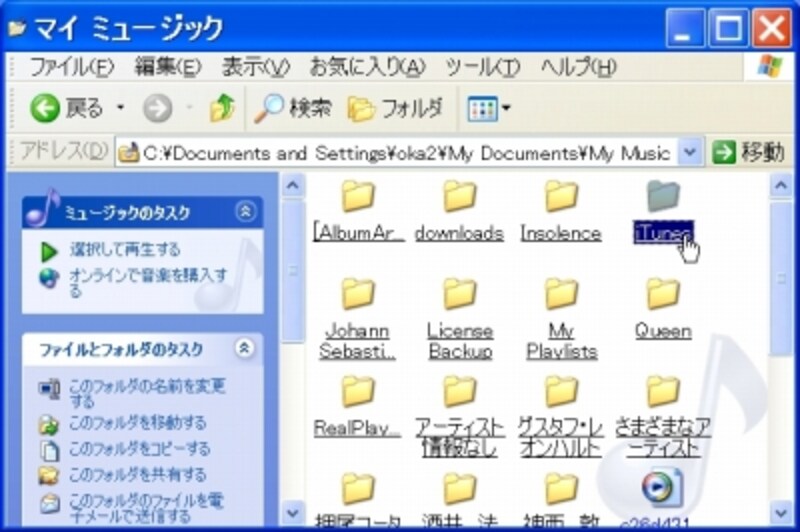The width and height of the screenshot is (800, 532).
Task: Select the アーティスト情報なし folder icon
Action: [459, 391]
